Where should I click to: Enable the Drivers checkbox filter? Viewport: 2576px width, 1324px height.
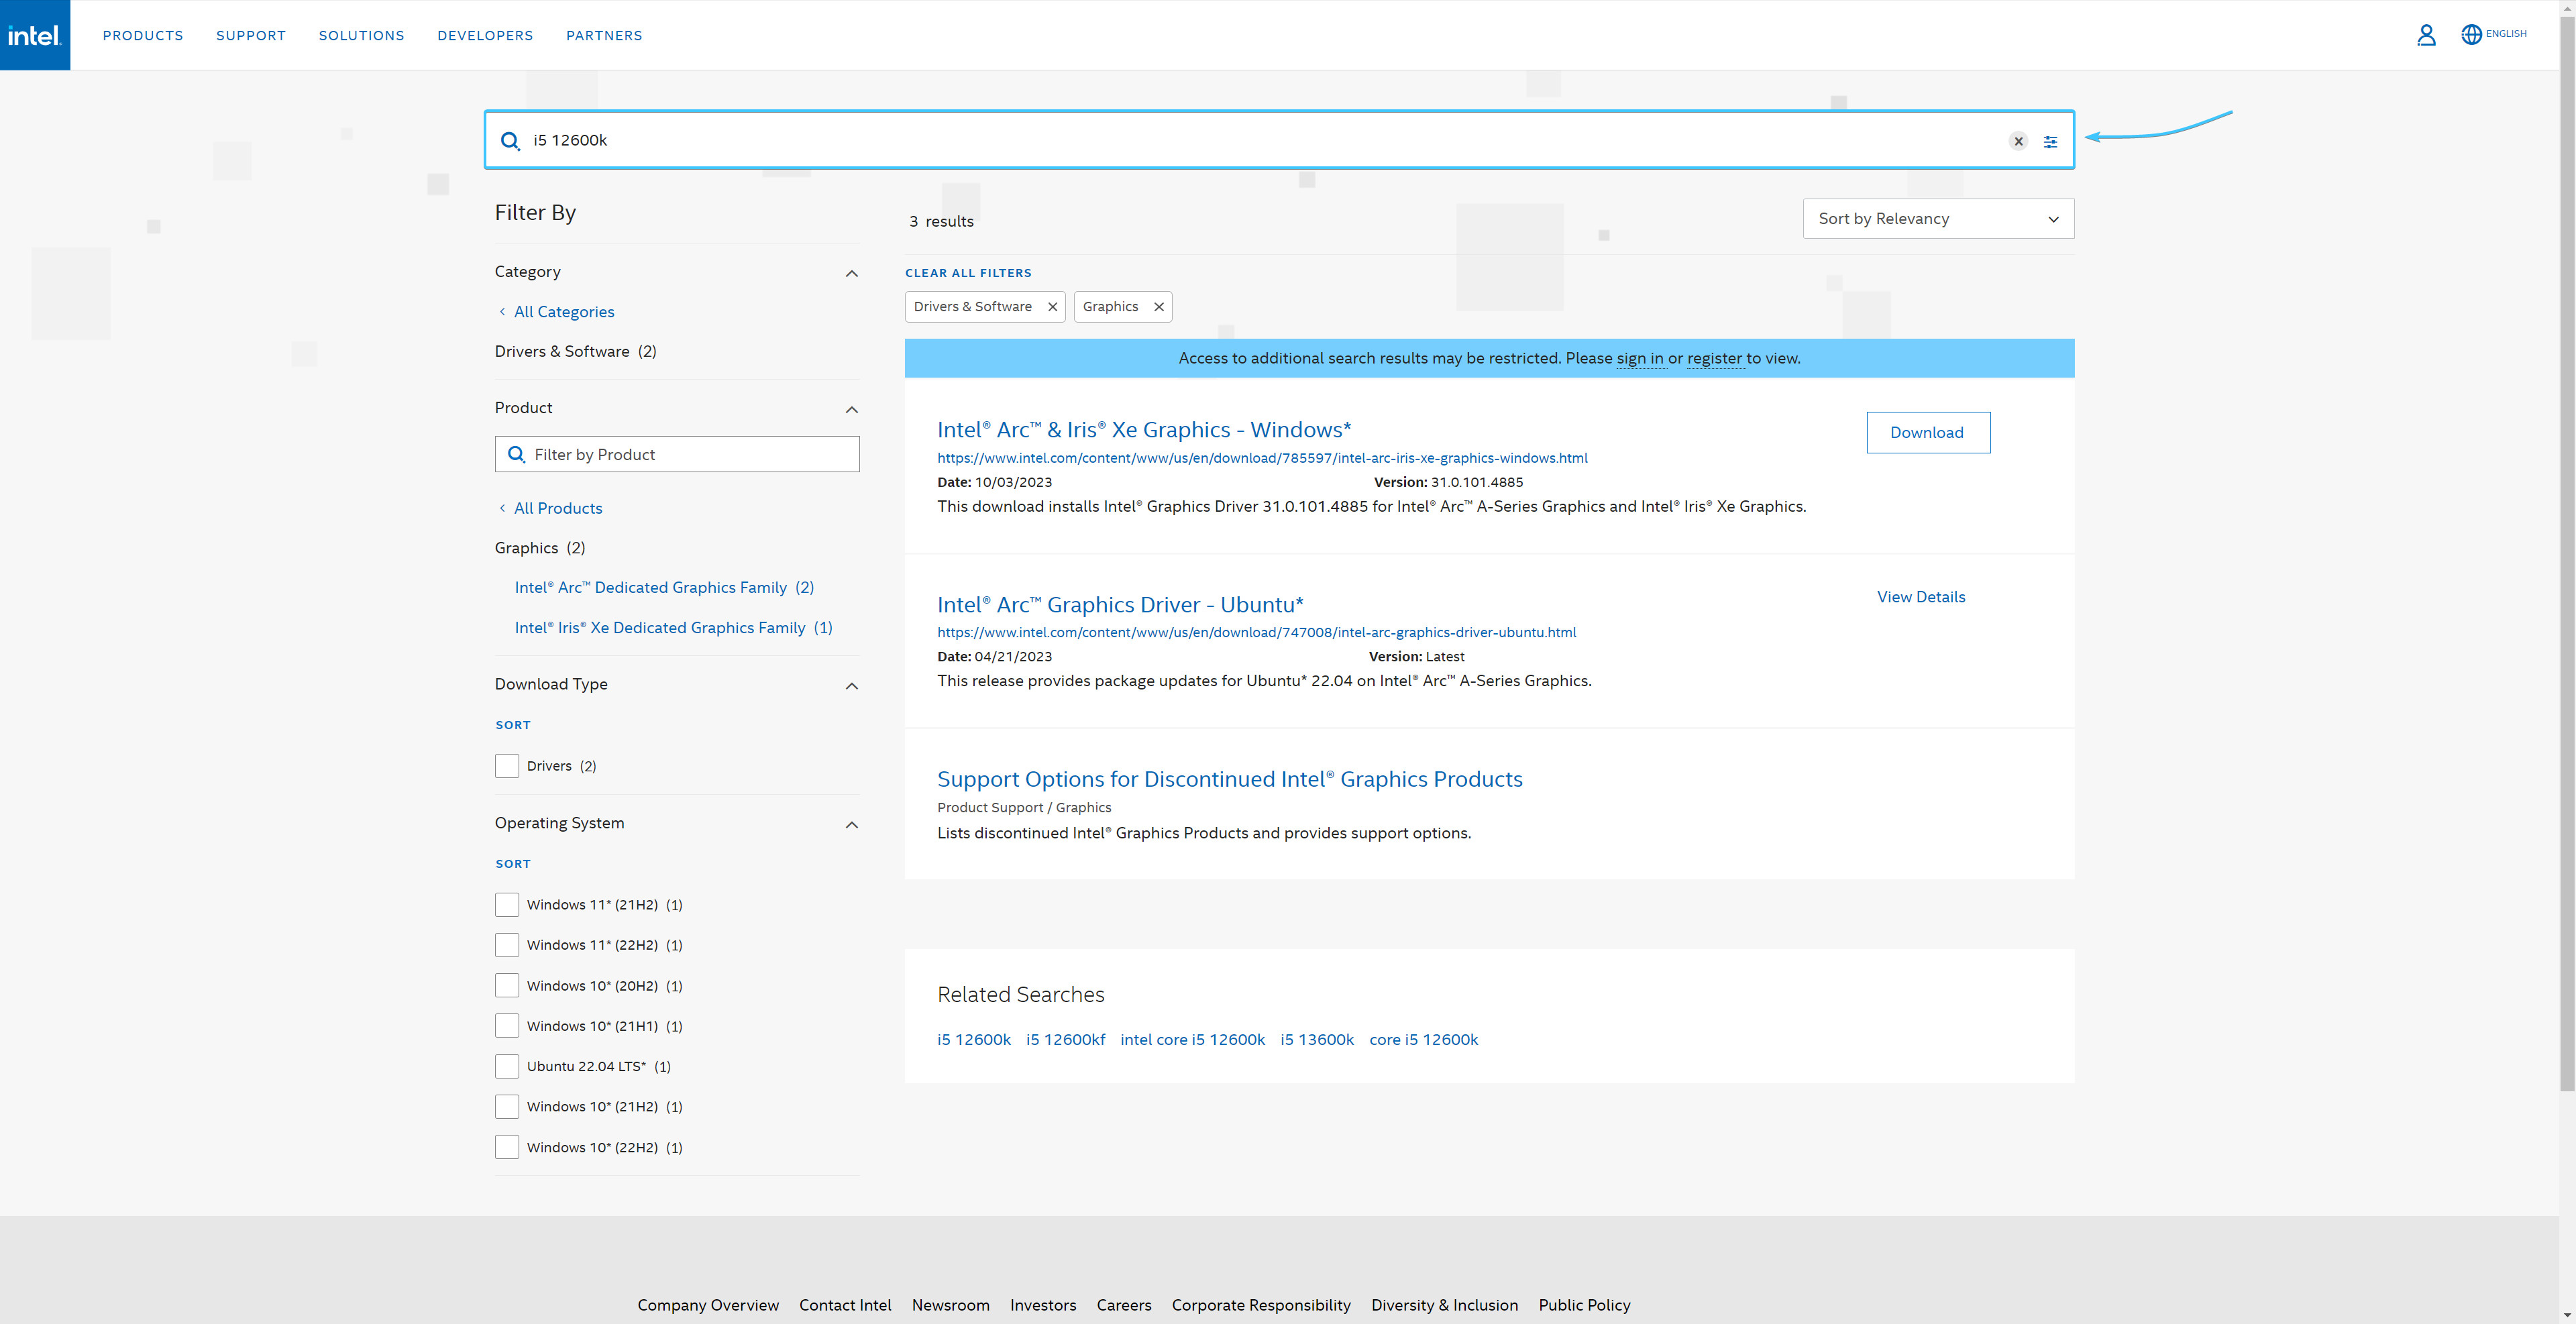point(506,765)
